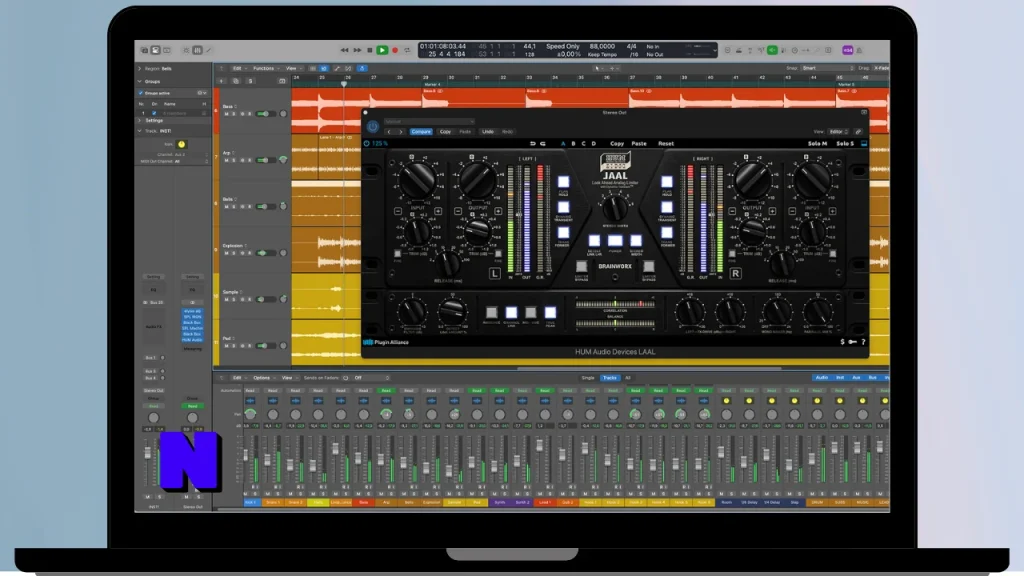This screenshot has height=576, width=1024.
Task: Click plugin toolbar Paste button
Action: 639,144
